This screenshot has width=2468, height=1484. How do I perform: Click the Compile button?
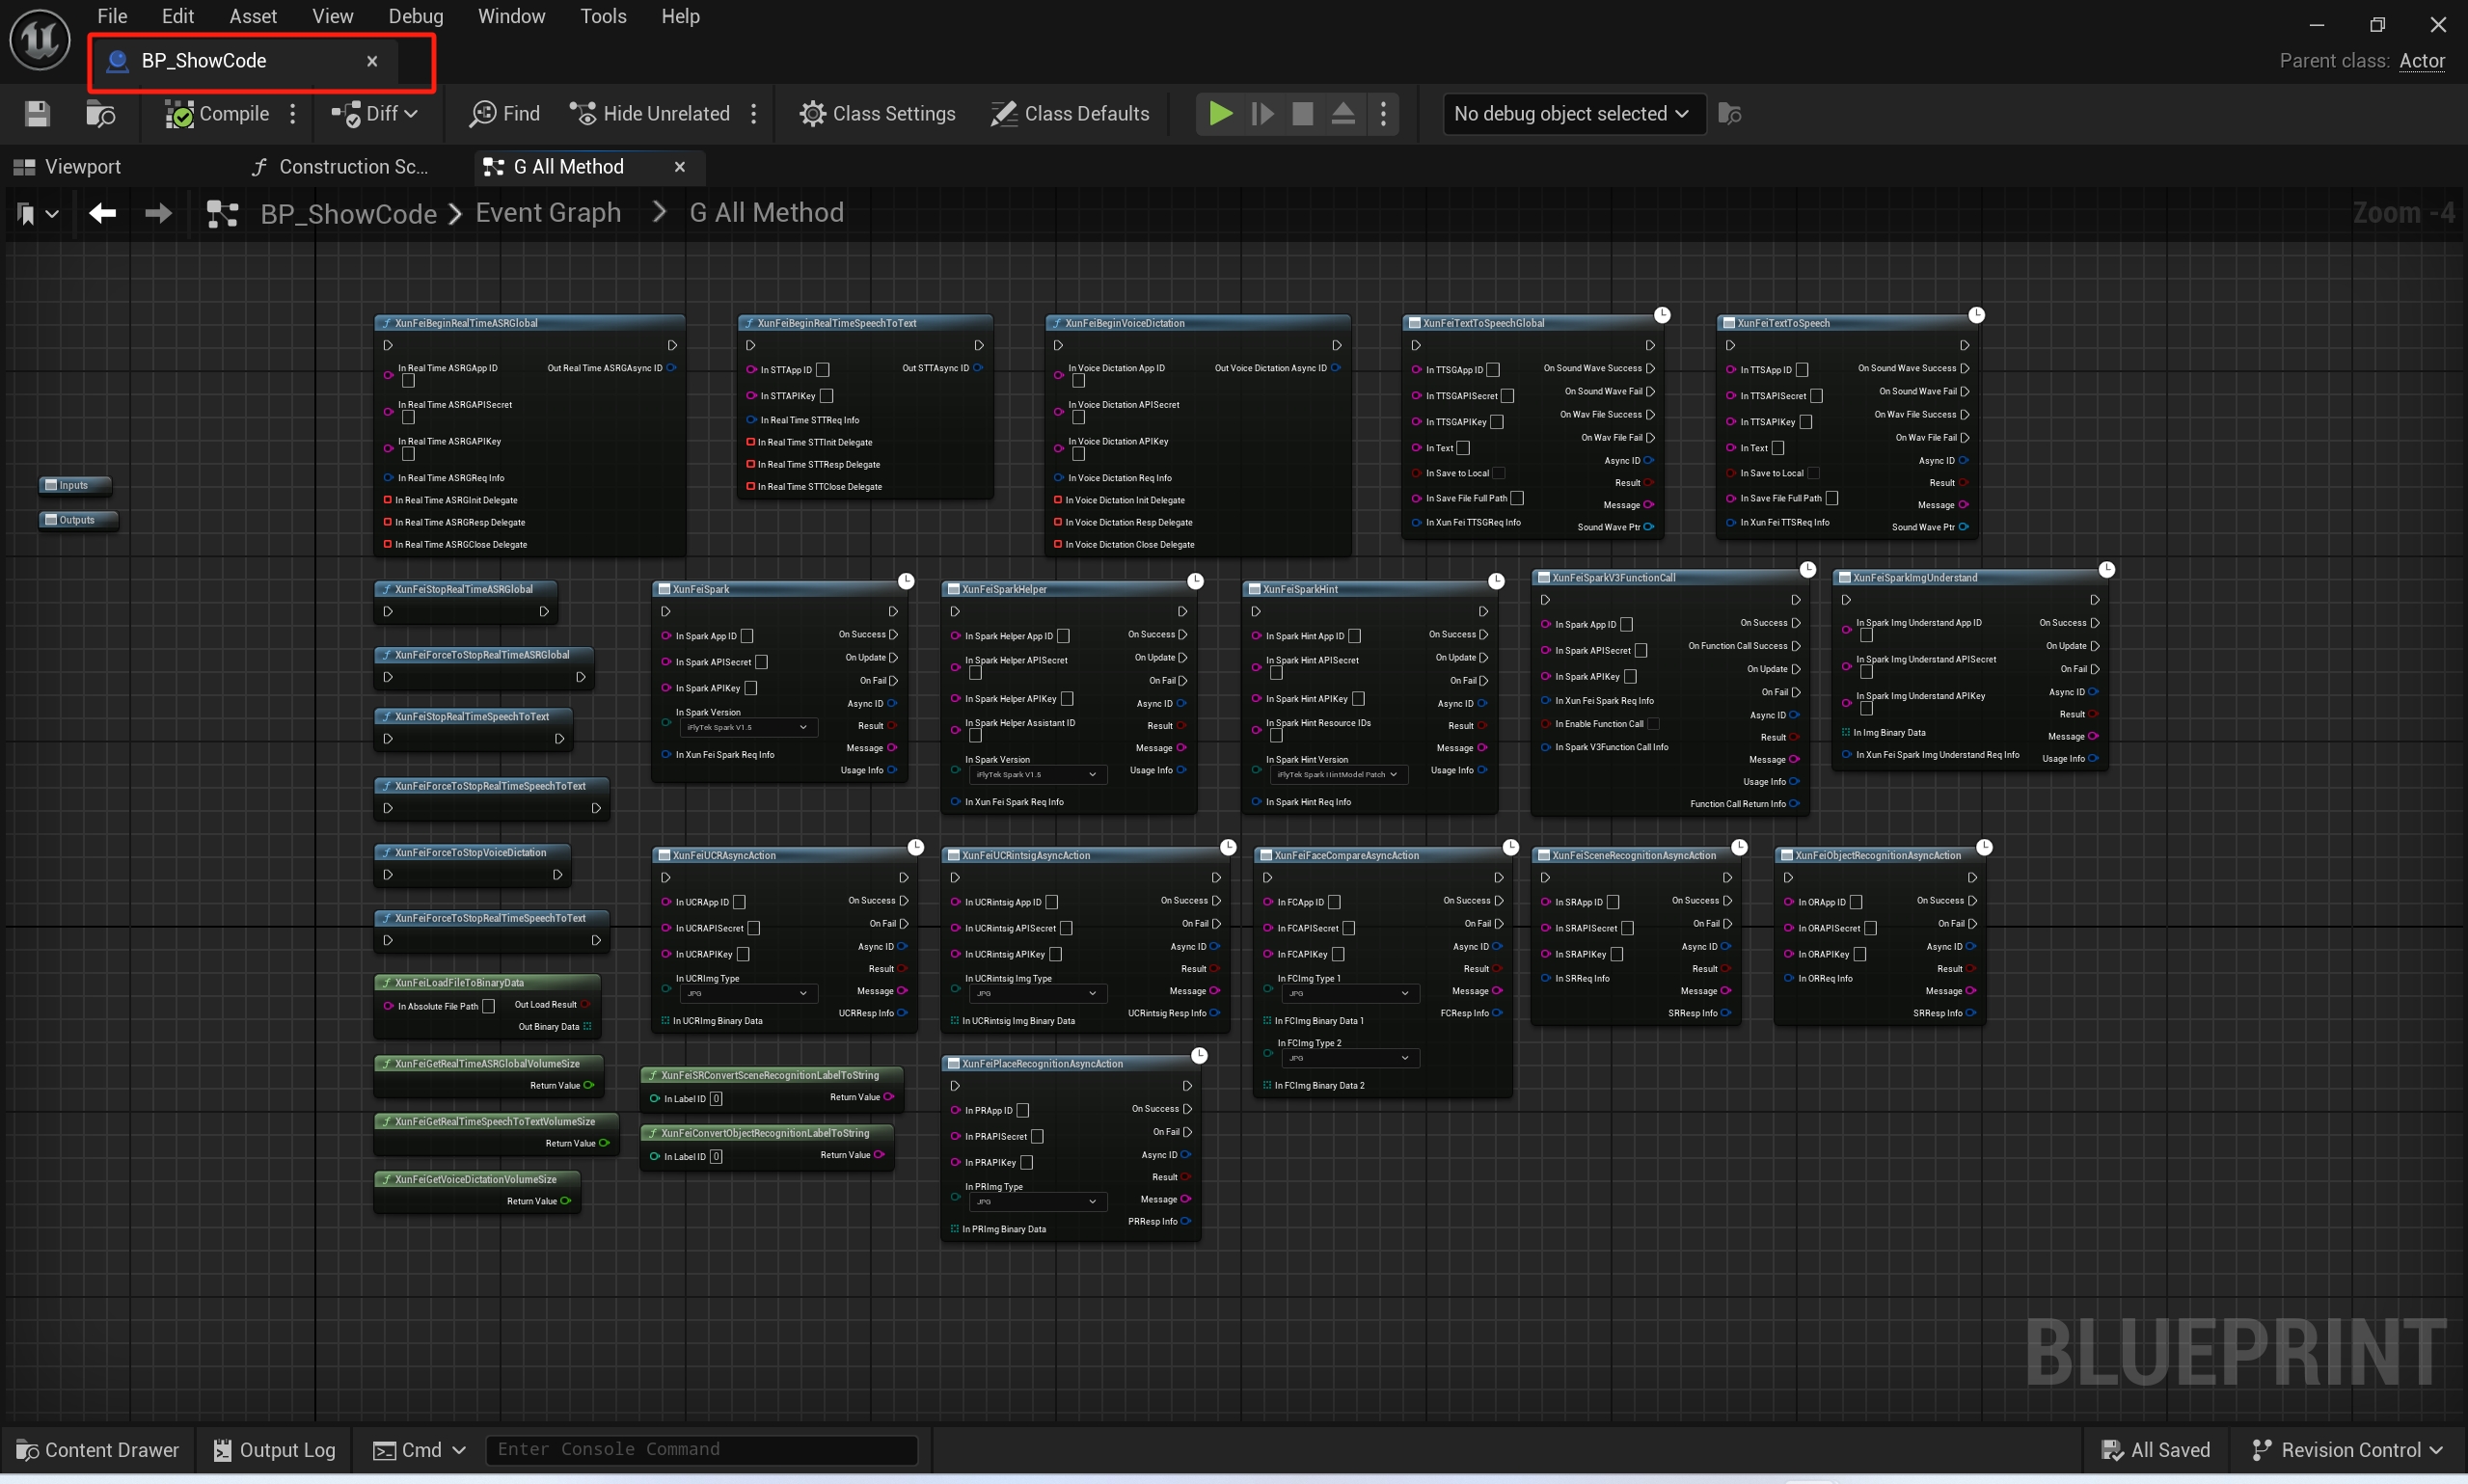(218, 114)
